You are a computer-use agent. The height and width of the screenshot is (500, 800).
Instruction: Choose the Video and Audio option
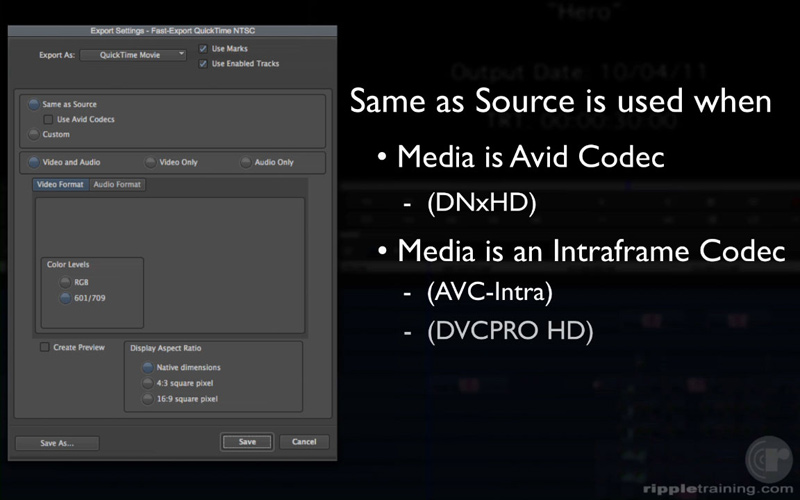pos(34,162)
